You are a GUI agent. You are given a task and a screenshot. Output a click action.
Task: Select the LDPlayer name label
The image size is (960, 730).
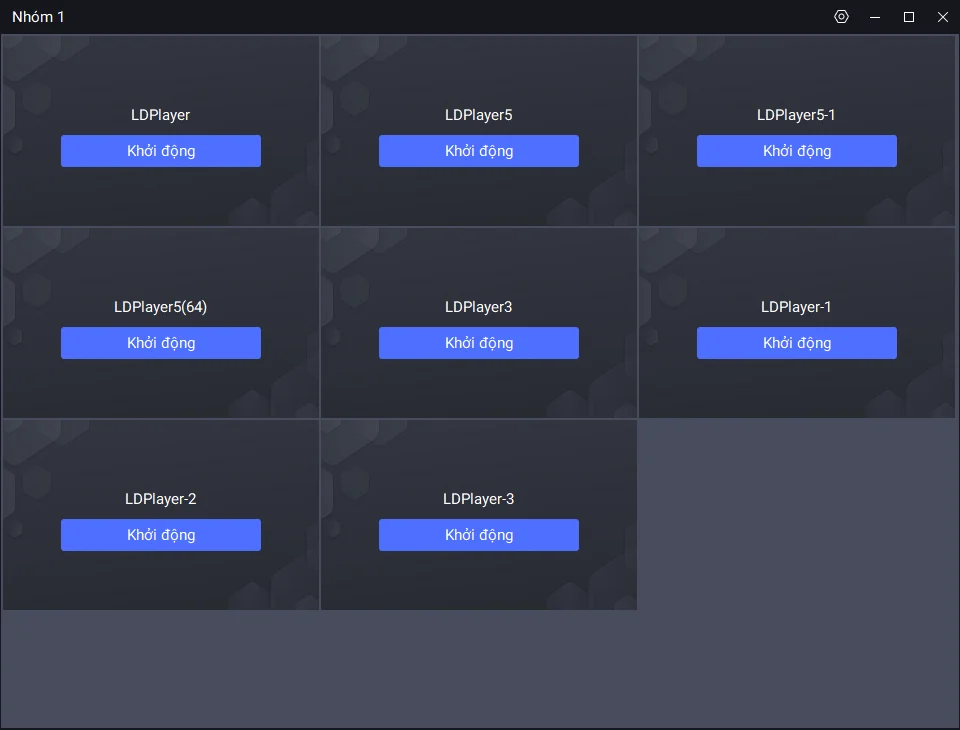click(x=160, y=115)
